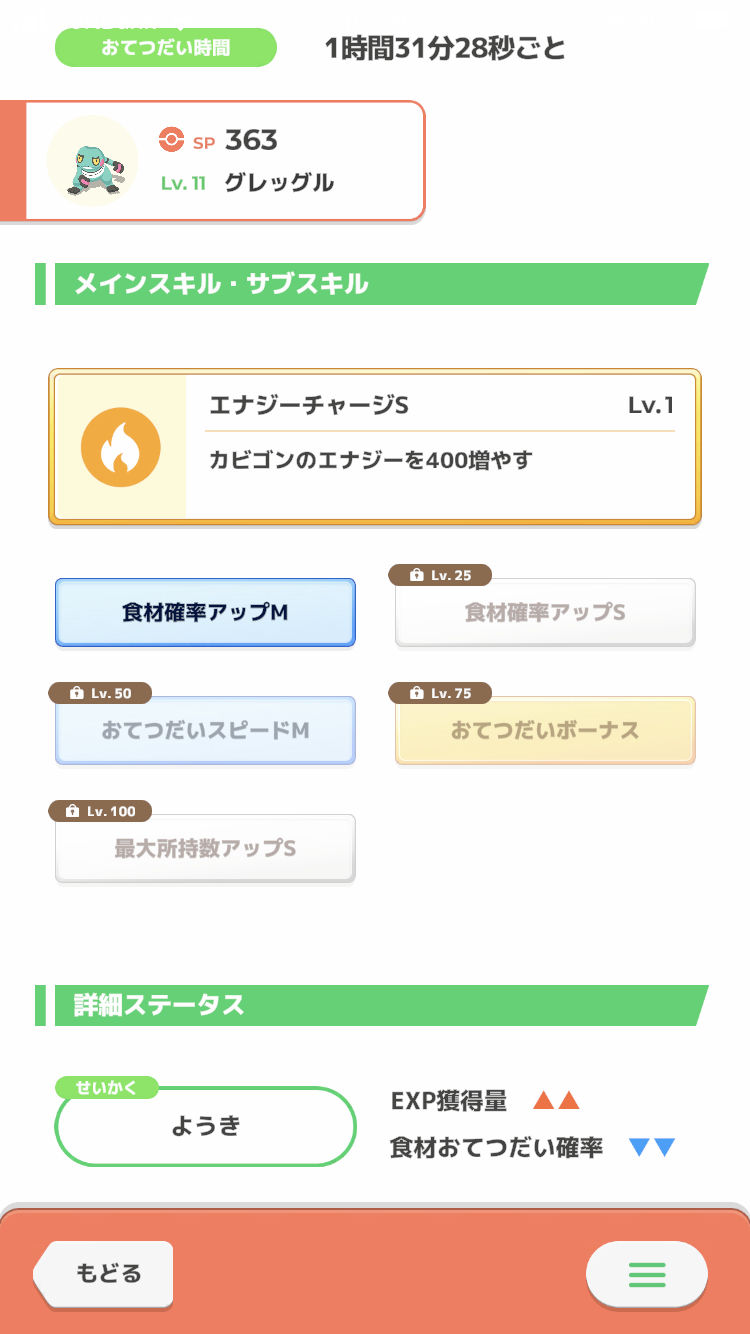Select the locked おてつだいボーナス sub skill
The height and width of the screenshot is (1334, 750).
tap(545, 731)
